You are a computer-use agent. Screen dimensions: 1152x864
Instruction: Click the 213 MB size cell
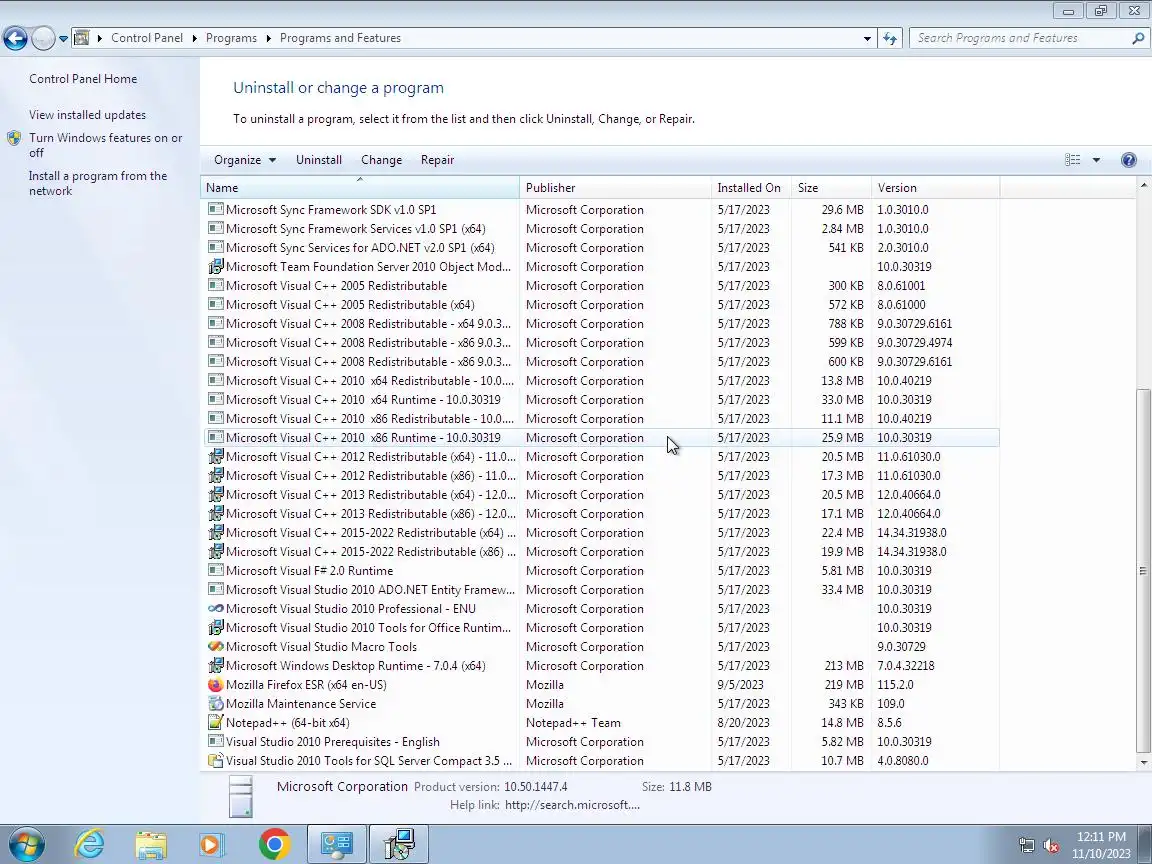point(843,666)
